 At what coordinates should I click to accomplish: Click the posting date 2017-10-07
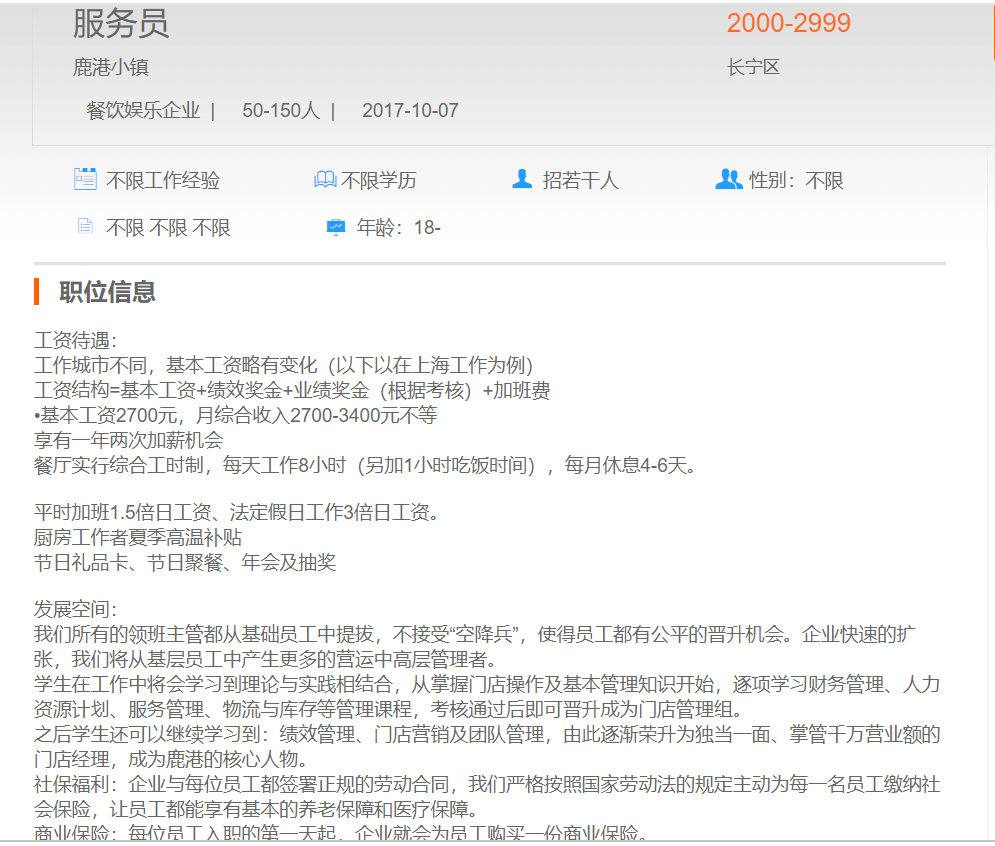[x=410, y=111]
